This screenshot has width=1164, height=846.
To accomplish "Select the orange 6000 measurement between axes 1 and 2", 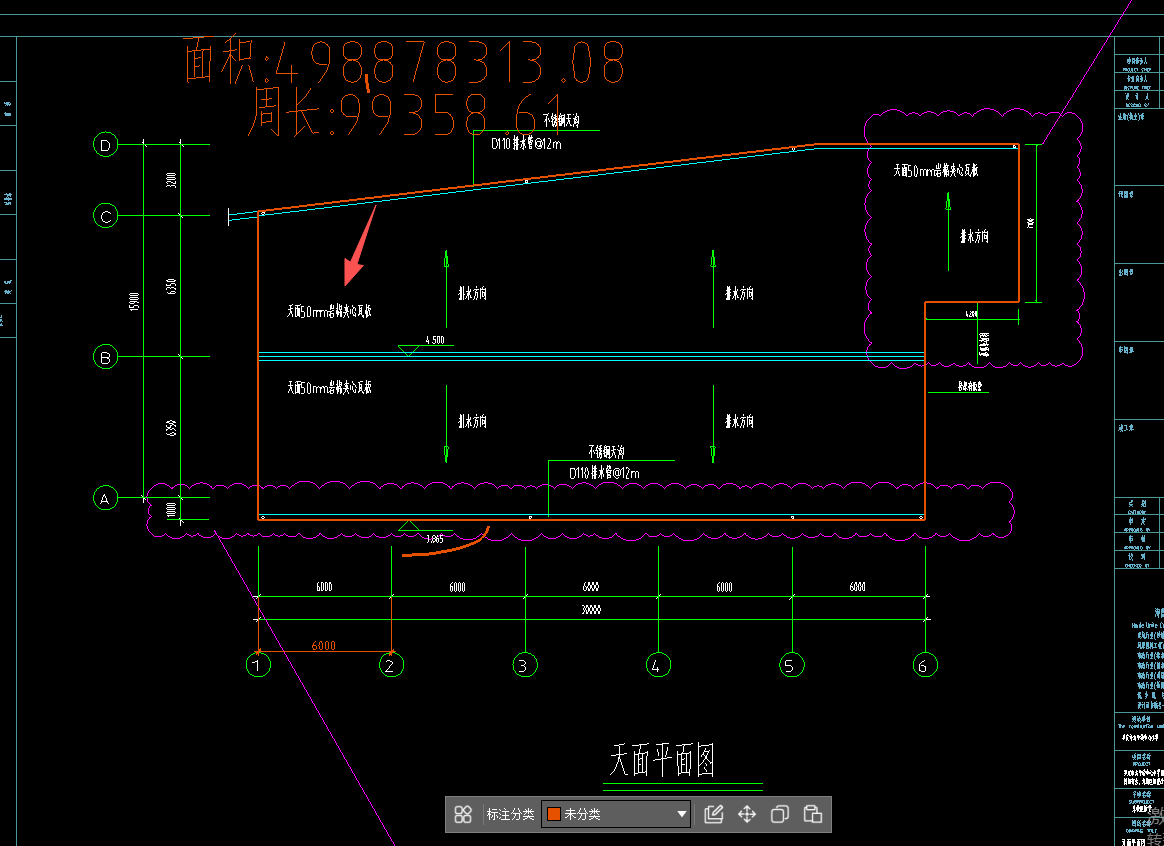I will 324,646.
